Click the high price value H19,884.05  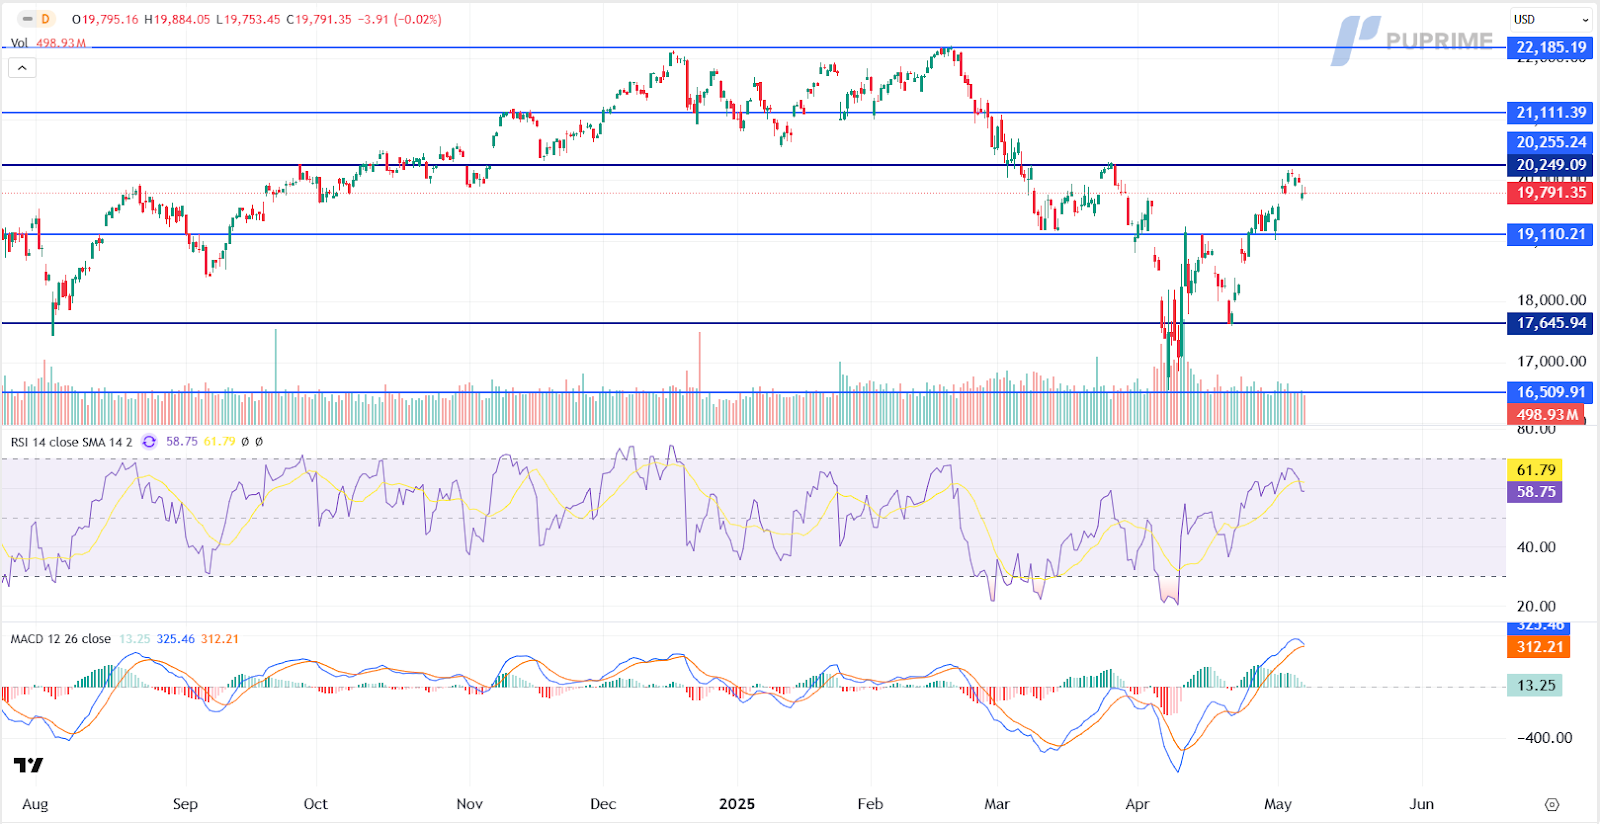click(177, 19)
